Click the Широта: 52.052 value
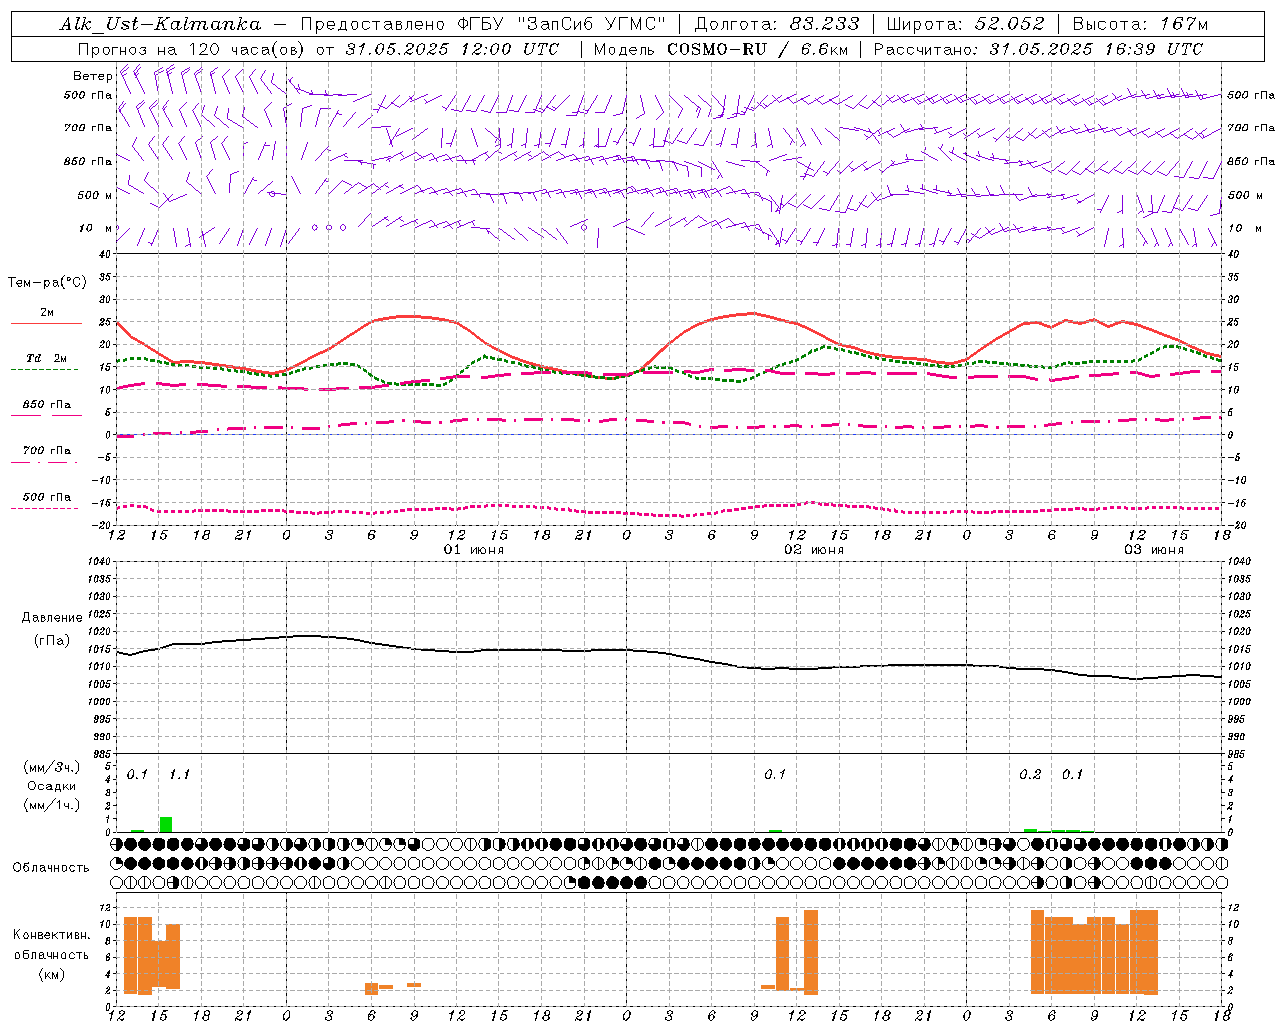The image size is (1280, 1024). click(966, 24)
